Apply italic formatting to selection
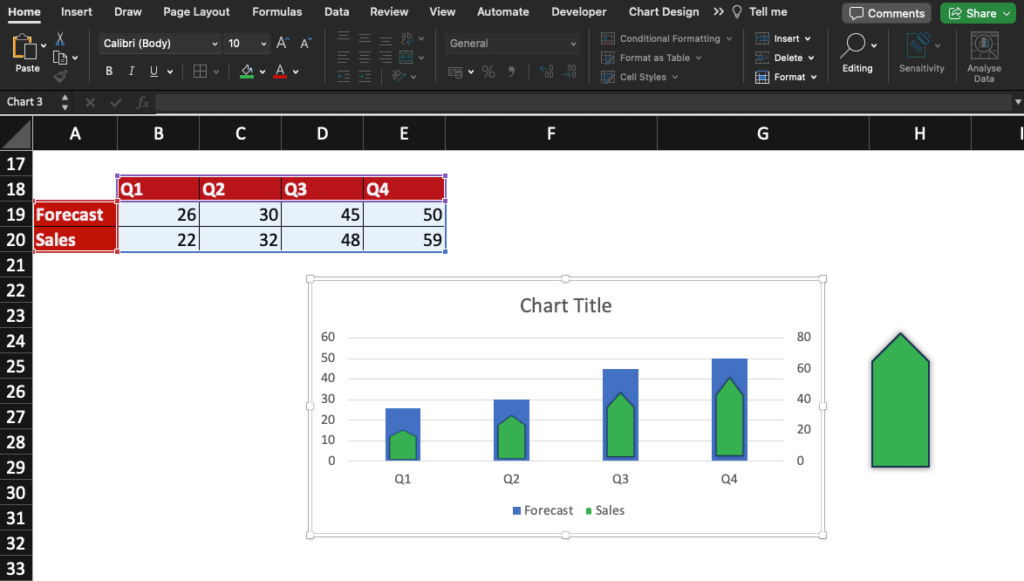Screen dimensions: 1024x581 [x=131, y=70]
